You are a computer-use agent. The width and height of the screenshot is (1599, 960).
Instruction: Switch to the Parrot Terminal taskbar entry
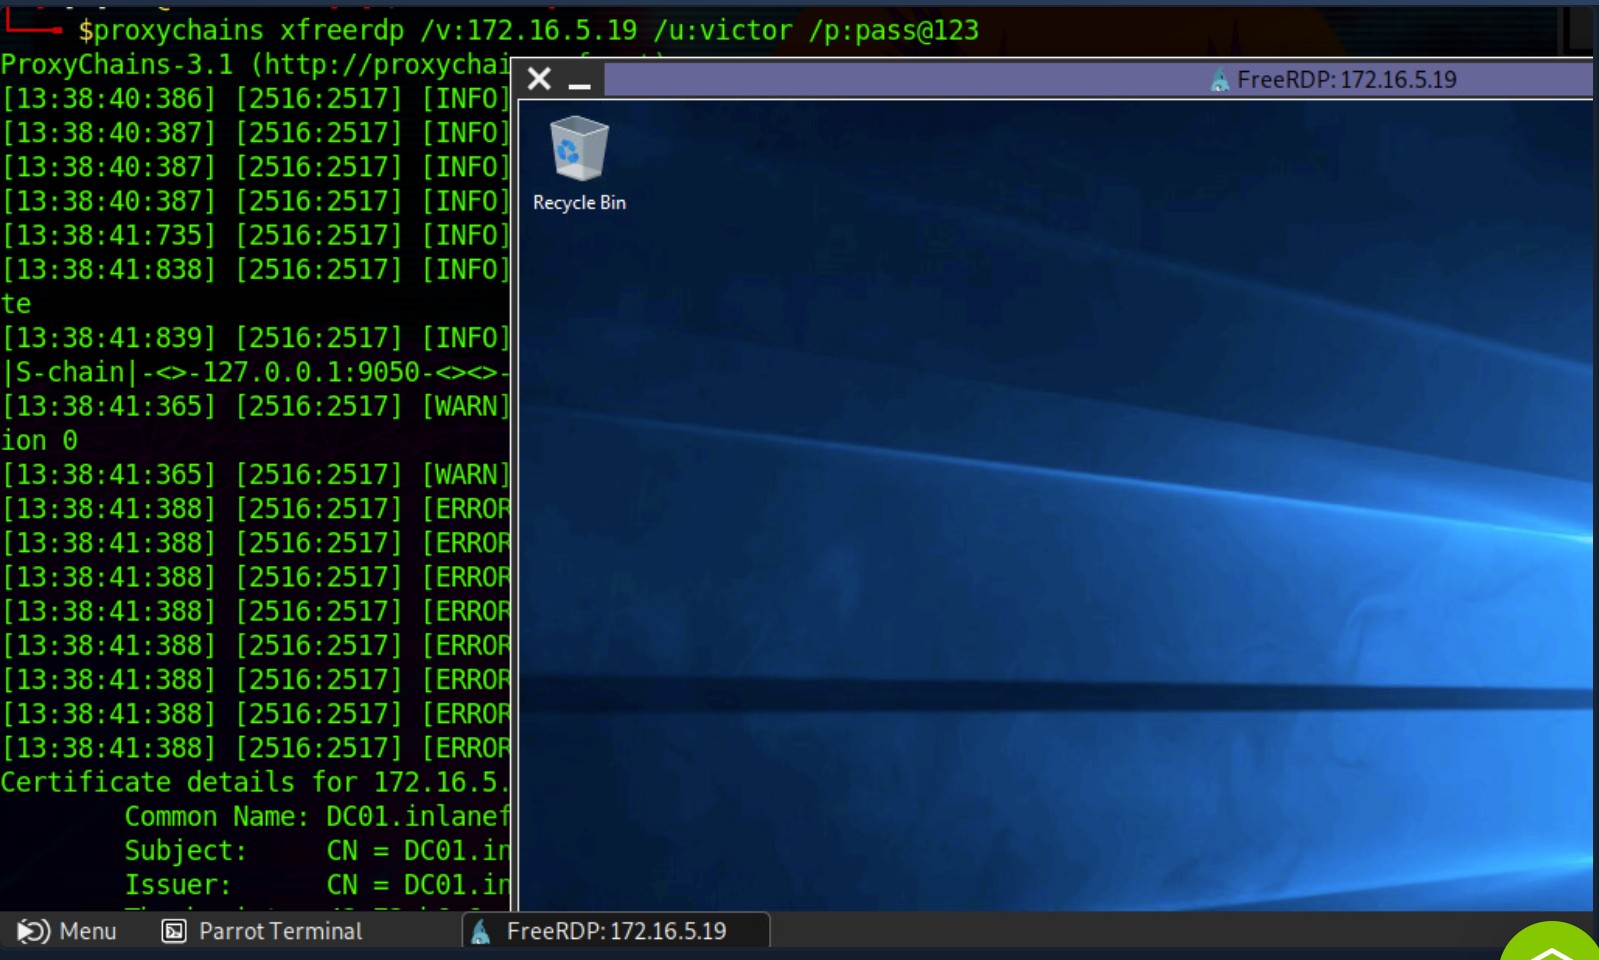coord(280,931)
